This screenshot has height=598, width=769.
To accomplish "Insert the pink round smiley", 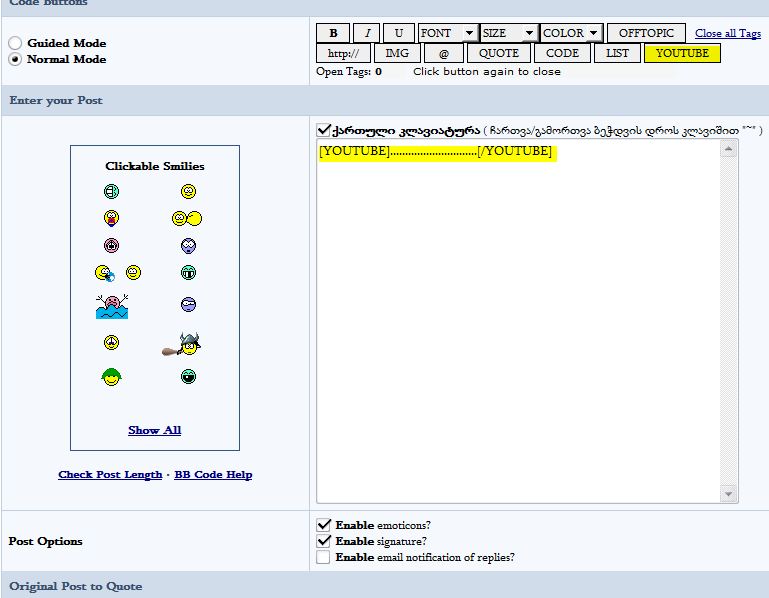I will 111,245.
